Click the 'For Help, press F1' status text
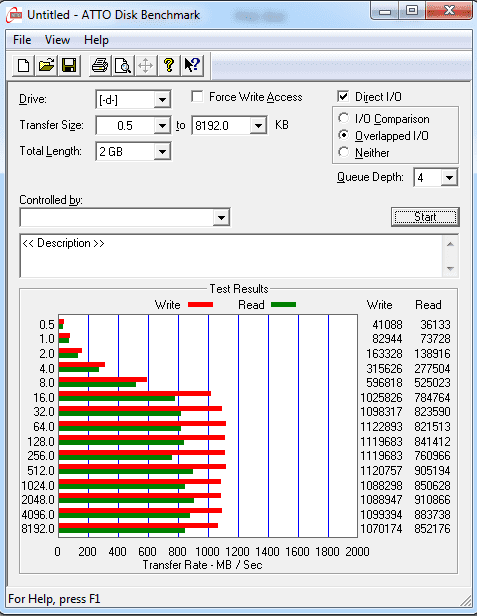The image size is (477, 616). click(54, 599)
